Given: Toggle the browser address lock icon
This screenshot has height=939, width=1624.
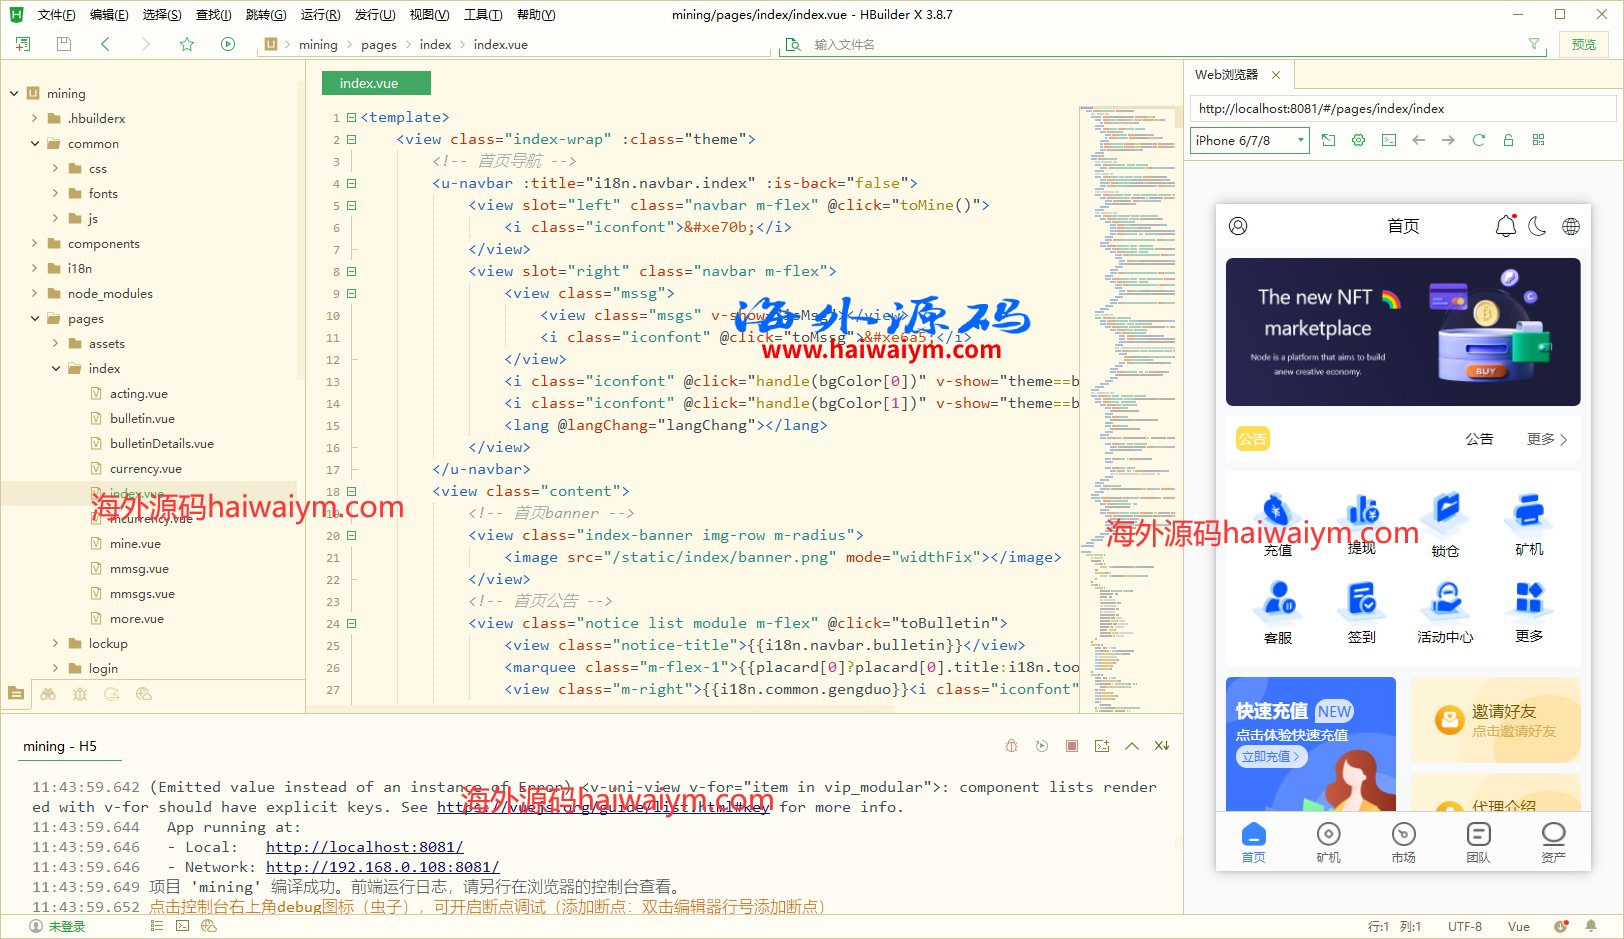Looking at the screenshot, I should pyautogui.click(x=1508, y=140).
